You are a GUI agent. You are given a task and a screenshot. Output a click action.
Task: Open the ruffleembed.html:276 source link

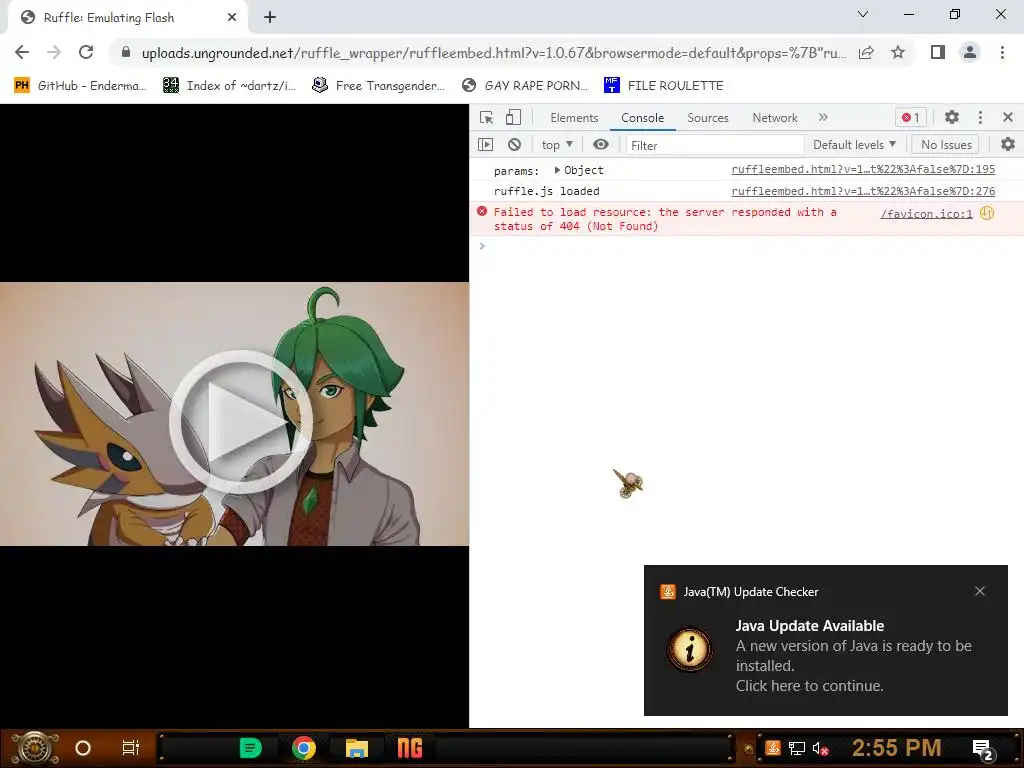click(x=863, y=191)
